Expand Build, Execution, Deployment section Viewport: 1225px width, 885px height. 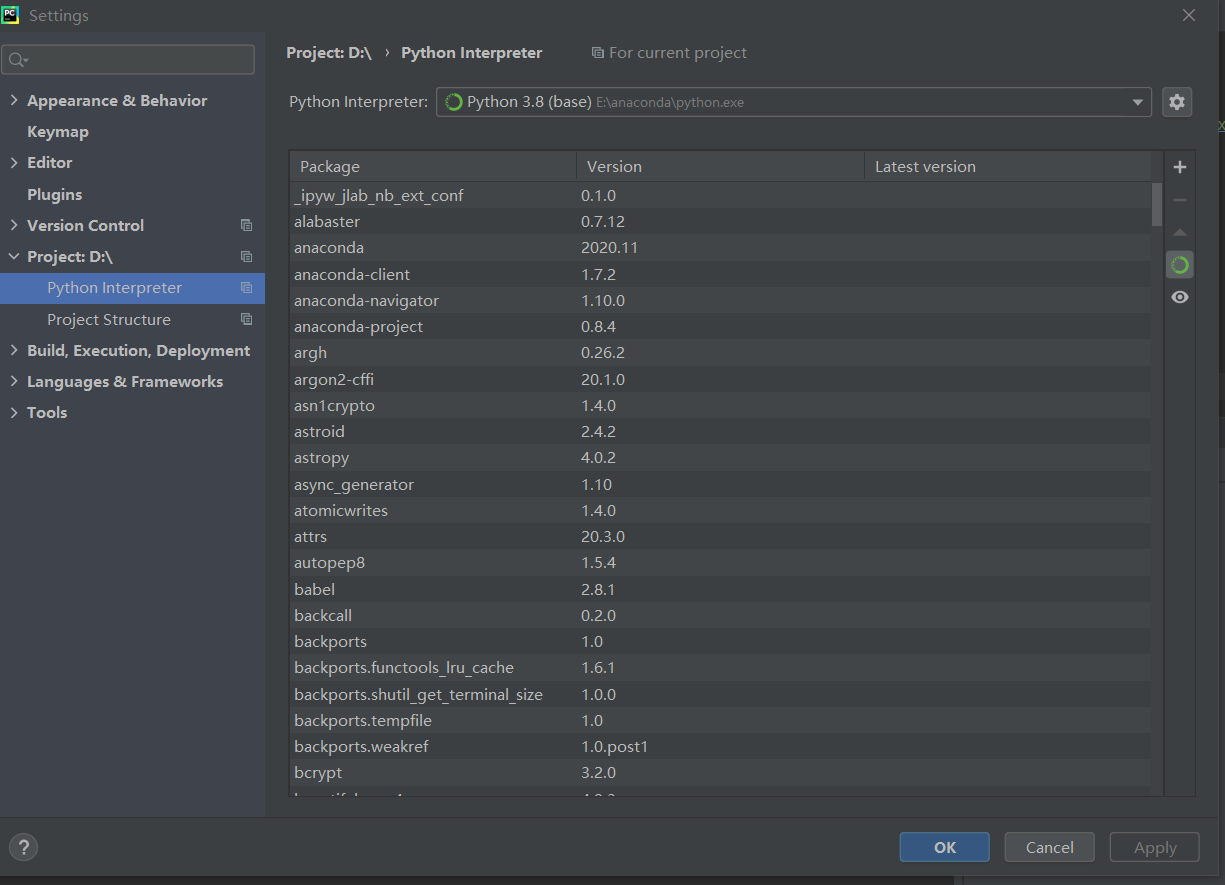pyautogui.click(x=14, y=350)
